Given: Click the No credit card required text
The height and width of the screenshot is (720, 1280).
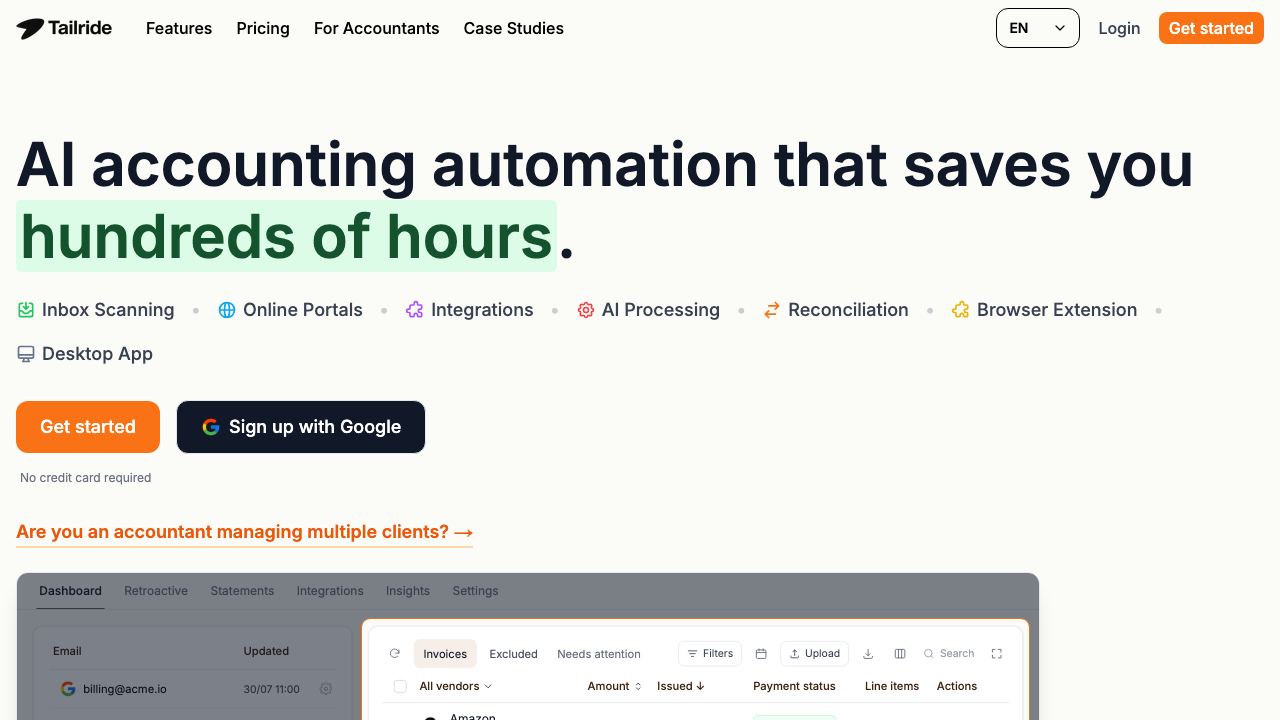Looking at the screenshot, I should coord(85,478).
